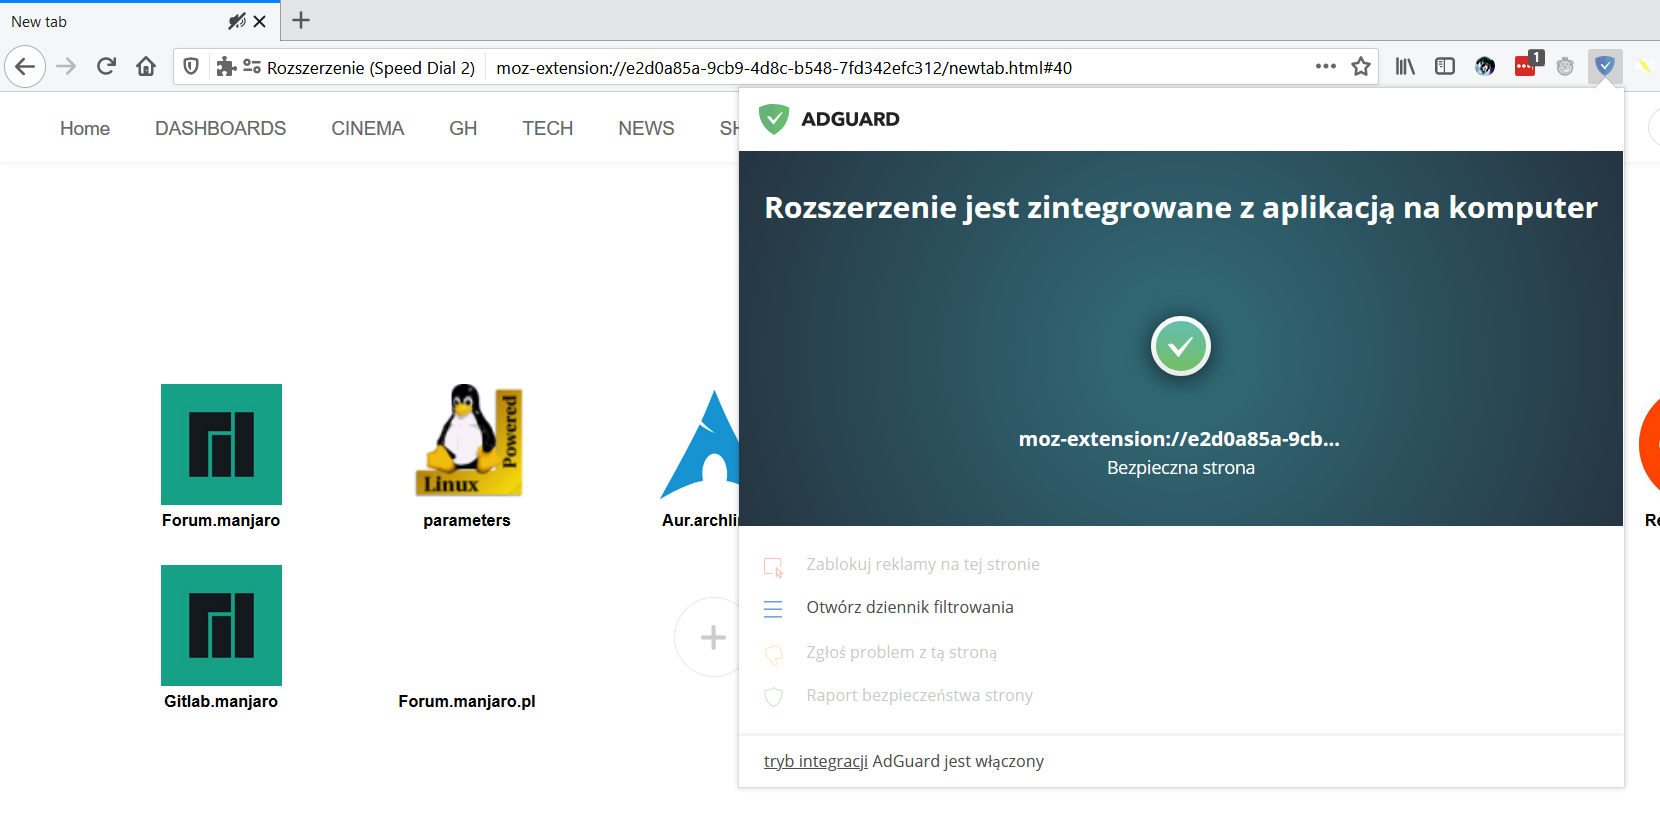Choose Zgłoś problem z tą stroną
This screenshot has width=1660, height=839.
[x=902, y=653]
